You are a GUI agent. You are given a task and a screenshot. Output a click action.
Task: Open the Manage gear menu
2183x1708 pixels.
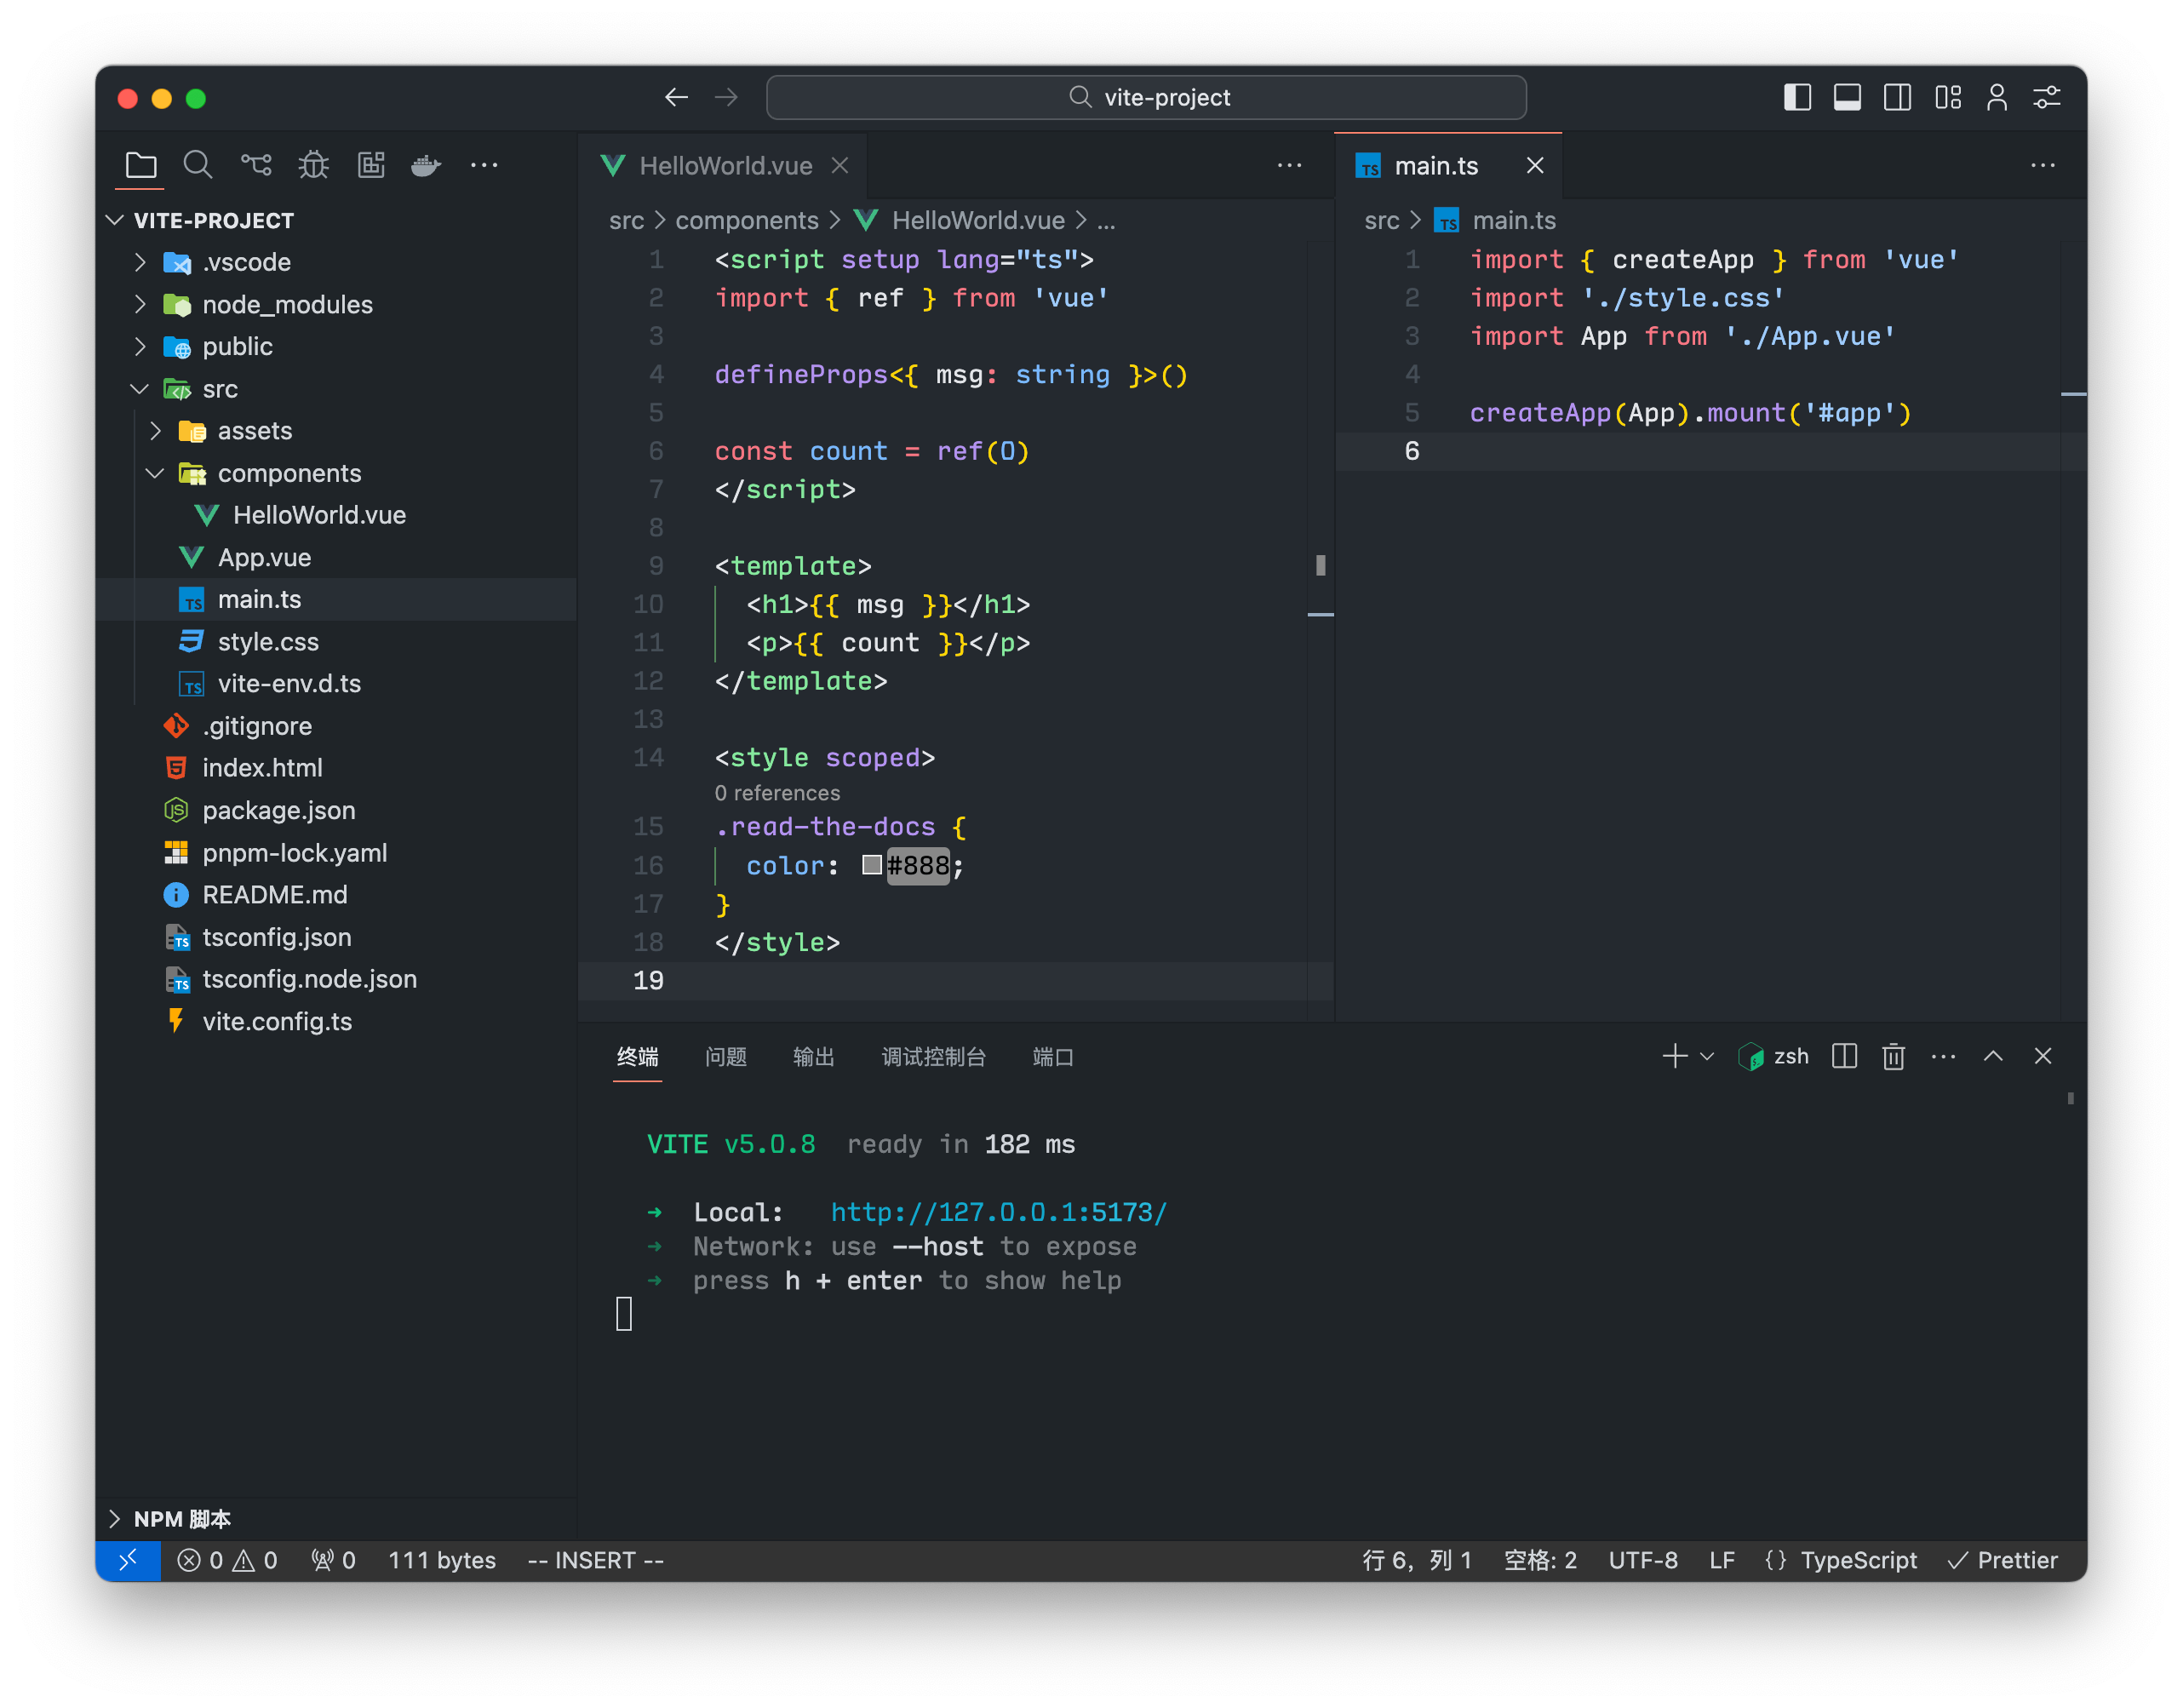click(2046, 97)
